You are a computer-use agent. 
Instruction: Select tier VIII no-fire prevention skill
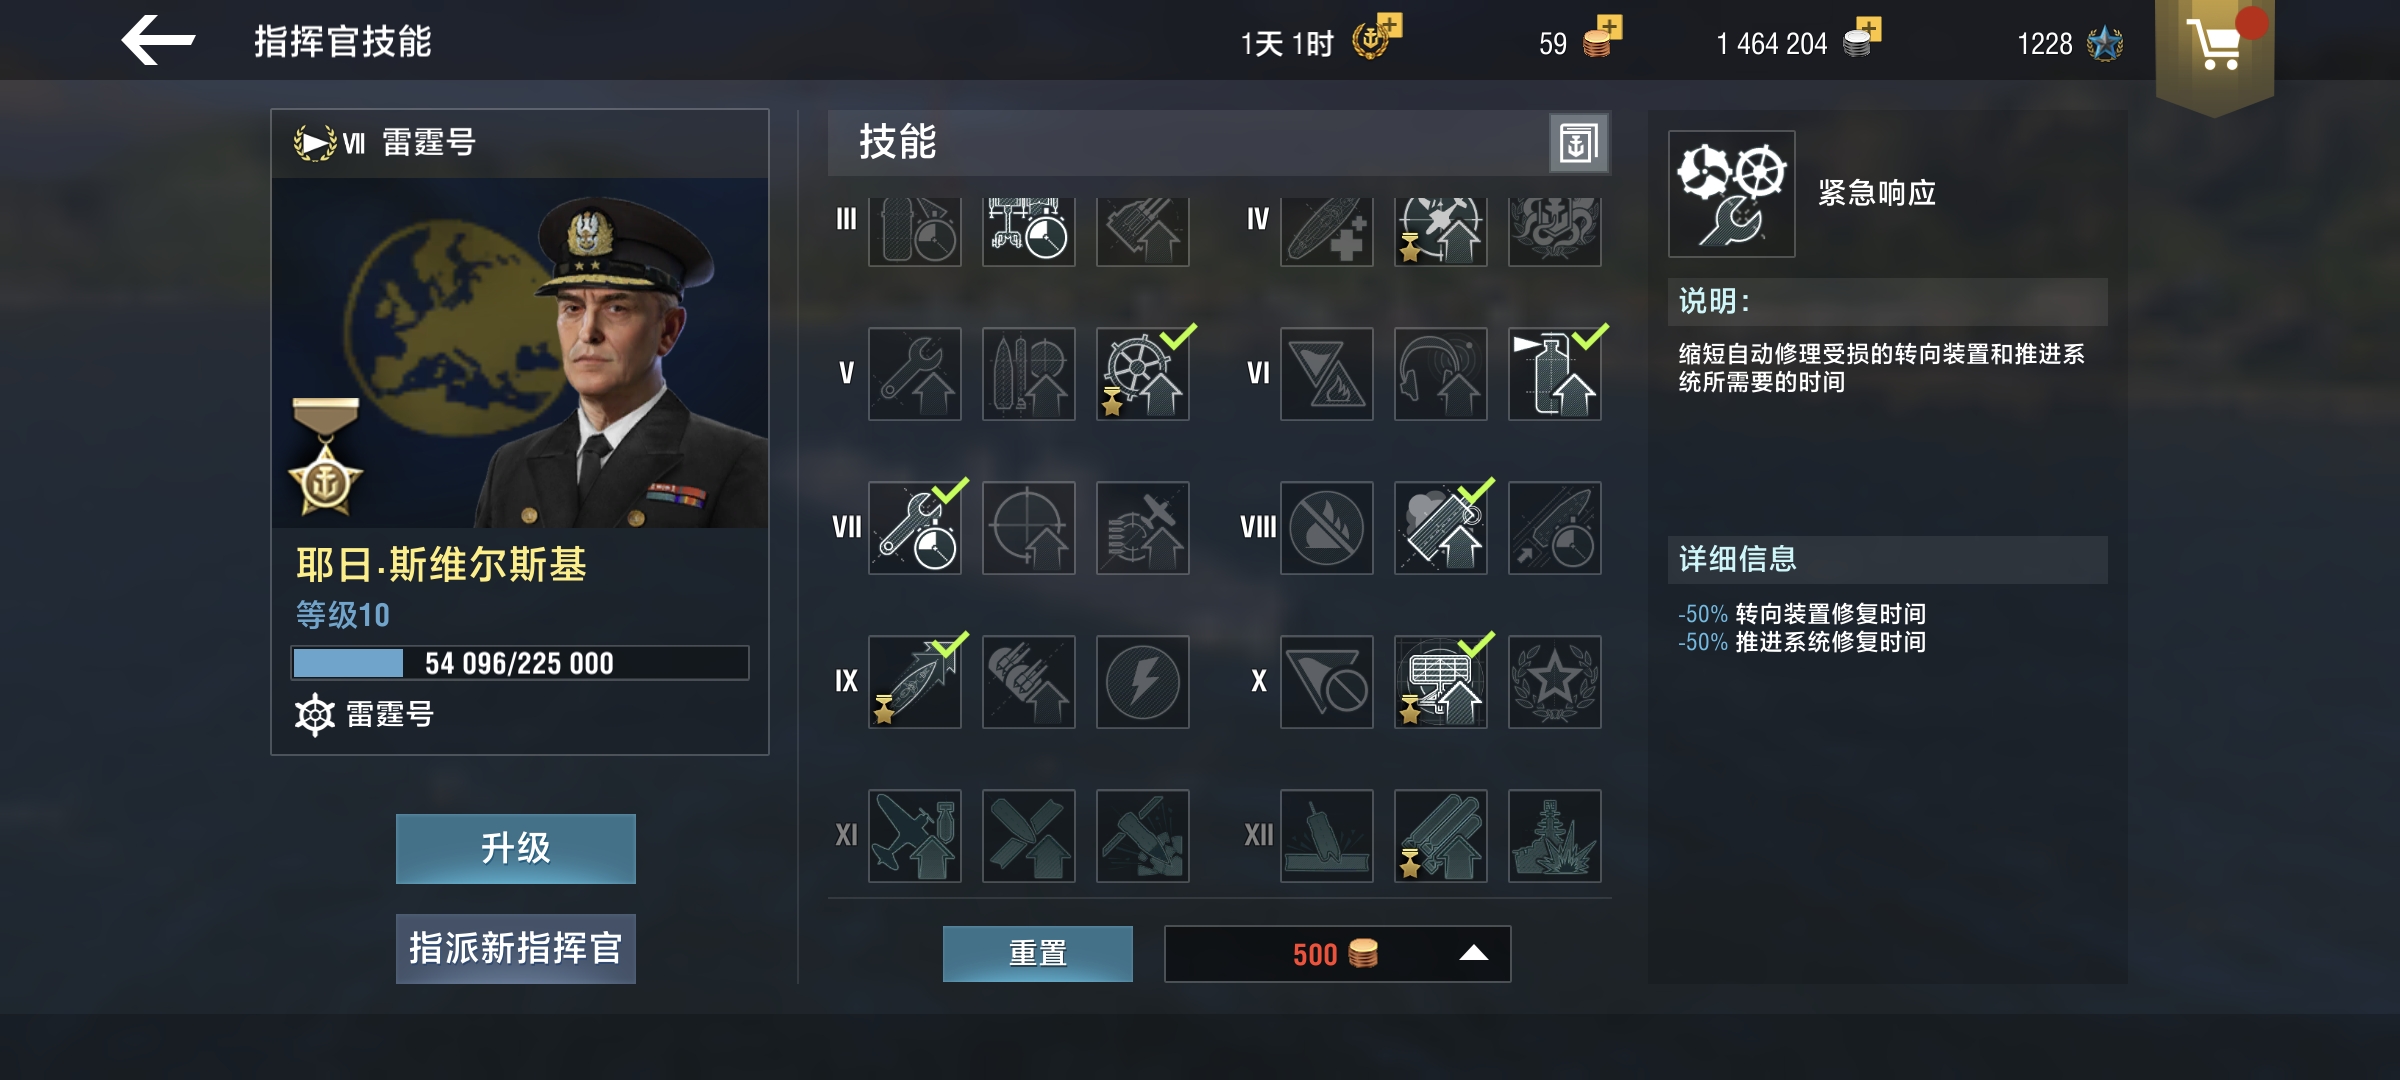pyautogui.click(x=1326, y=528)
